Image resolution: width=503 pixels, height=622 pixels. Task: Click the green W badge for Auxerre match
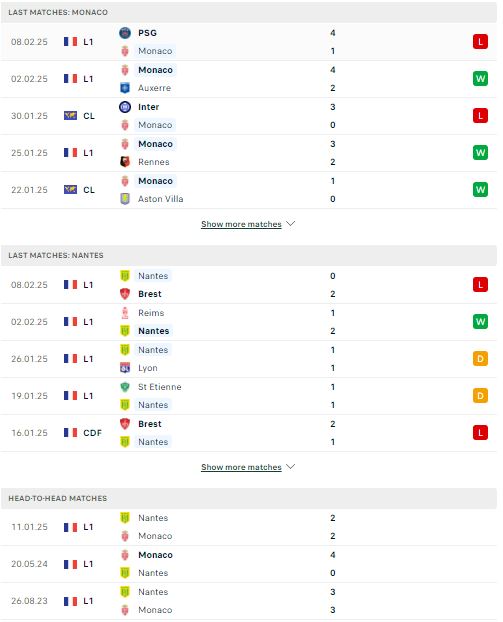[x=480, y=79]
